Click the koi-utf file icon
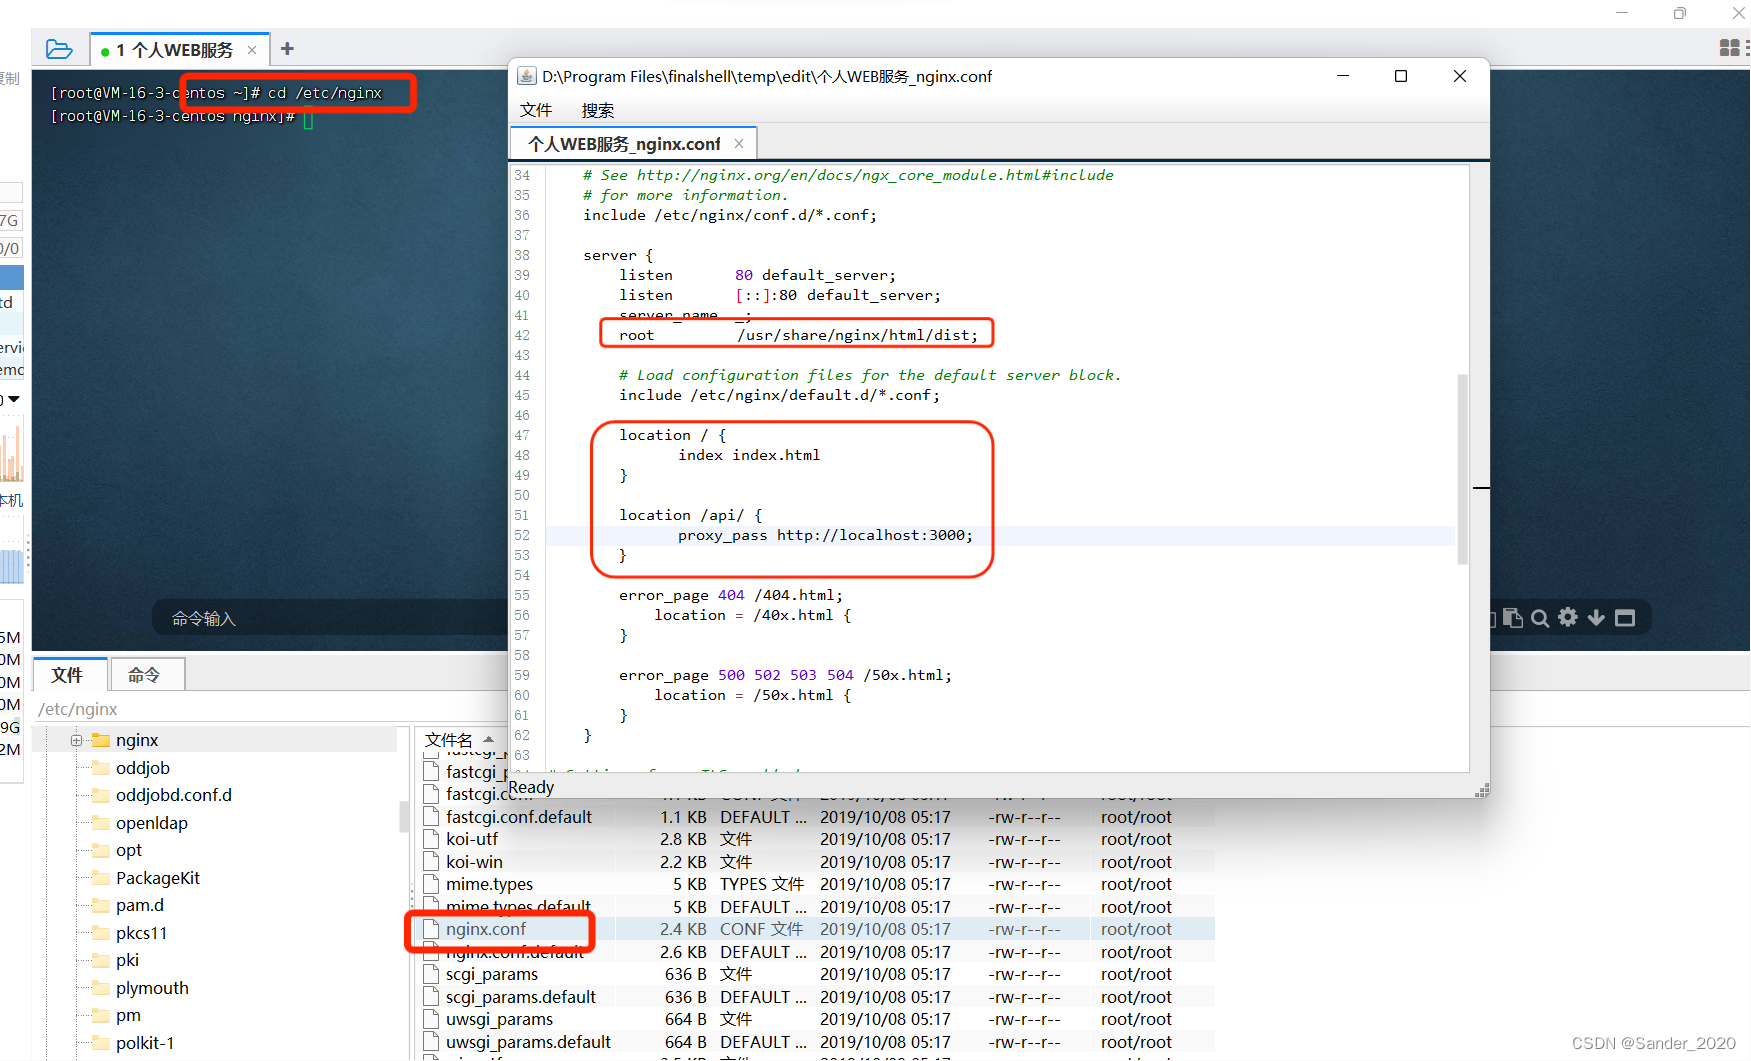Image resolution: width=1751 pixels, height=1061 pixels. point(431,839)
